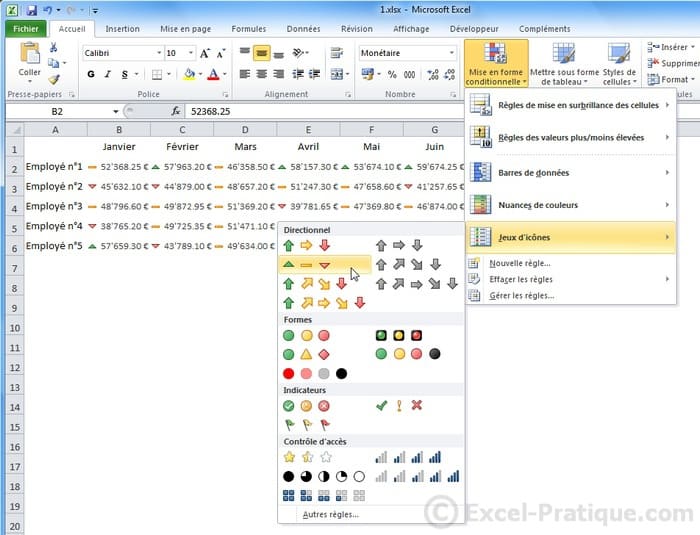Screen dimensions: 700x535
Task: Open the Monétaire number format dropdown
Action: 452,53
